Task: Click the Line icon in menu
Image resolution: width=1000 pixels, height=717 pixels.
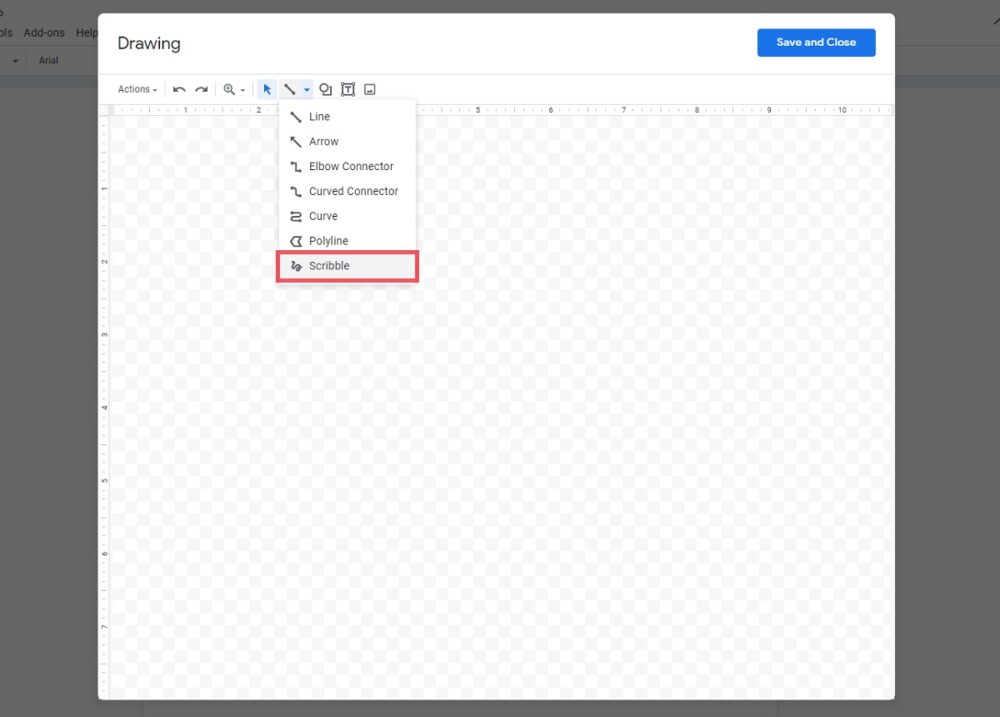Action: (x=296, y=117)
